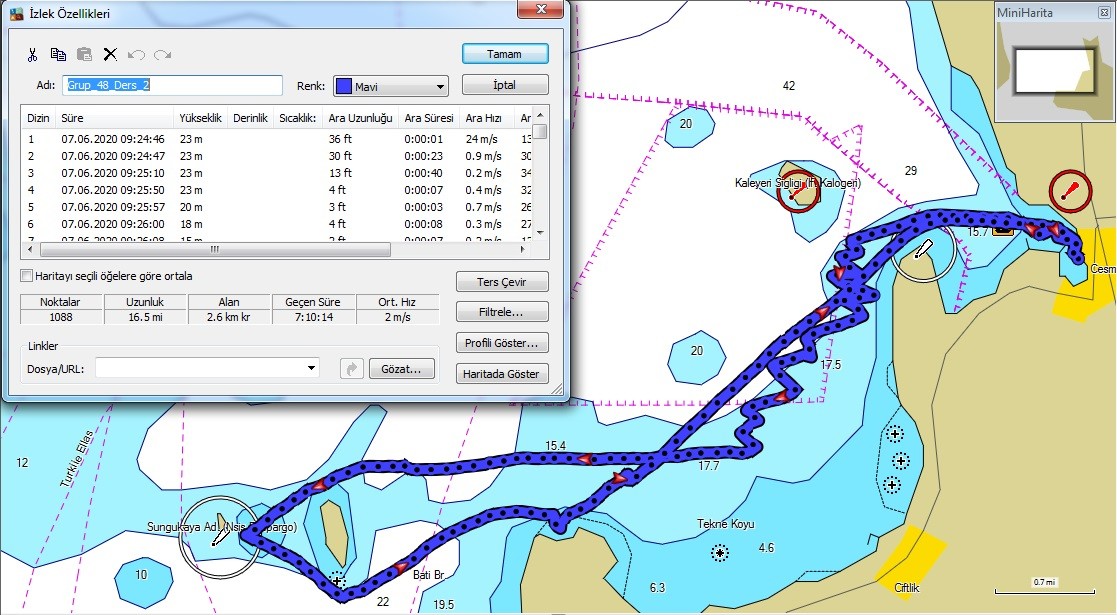The image size is (1117, 615).
Task: Click the Geçen Süre value 7:10:14
Action: pos(314,317)
